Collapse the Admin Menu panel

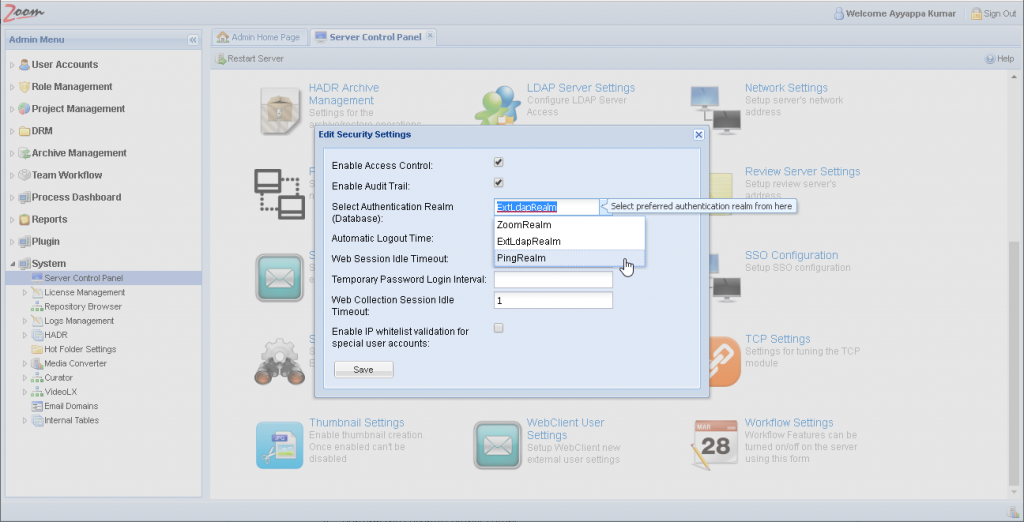click(193, 40)
